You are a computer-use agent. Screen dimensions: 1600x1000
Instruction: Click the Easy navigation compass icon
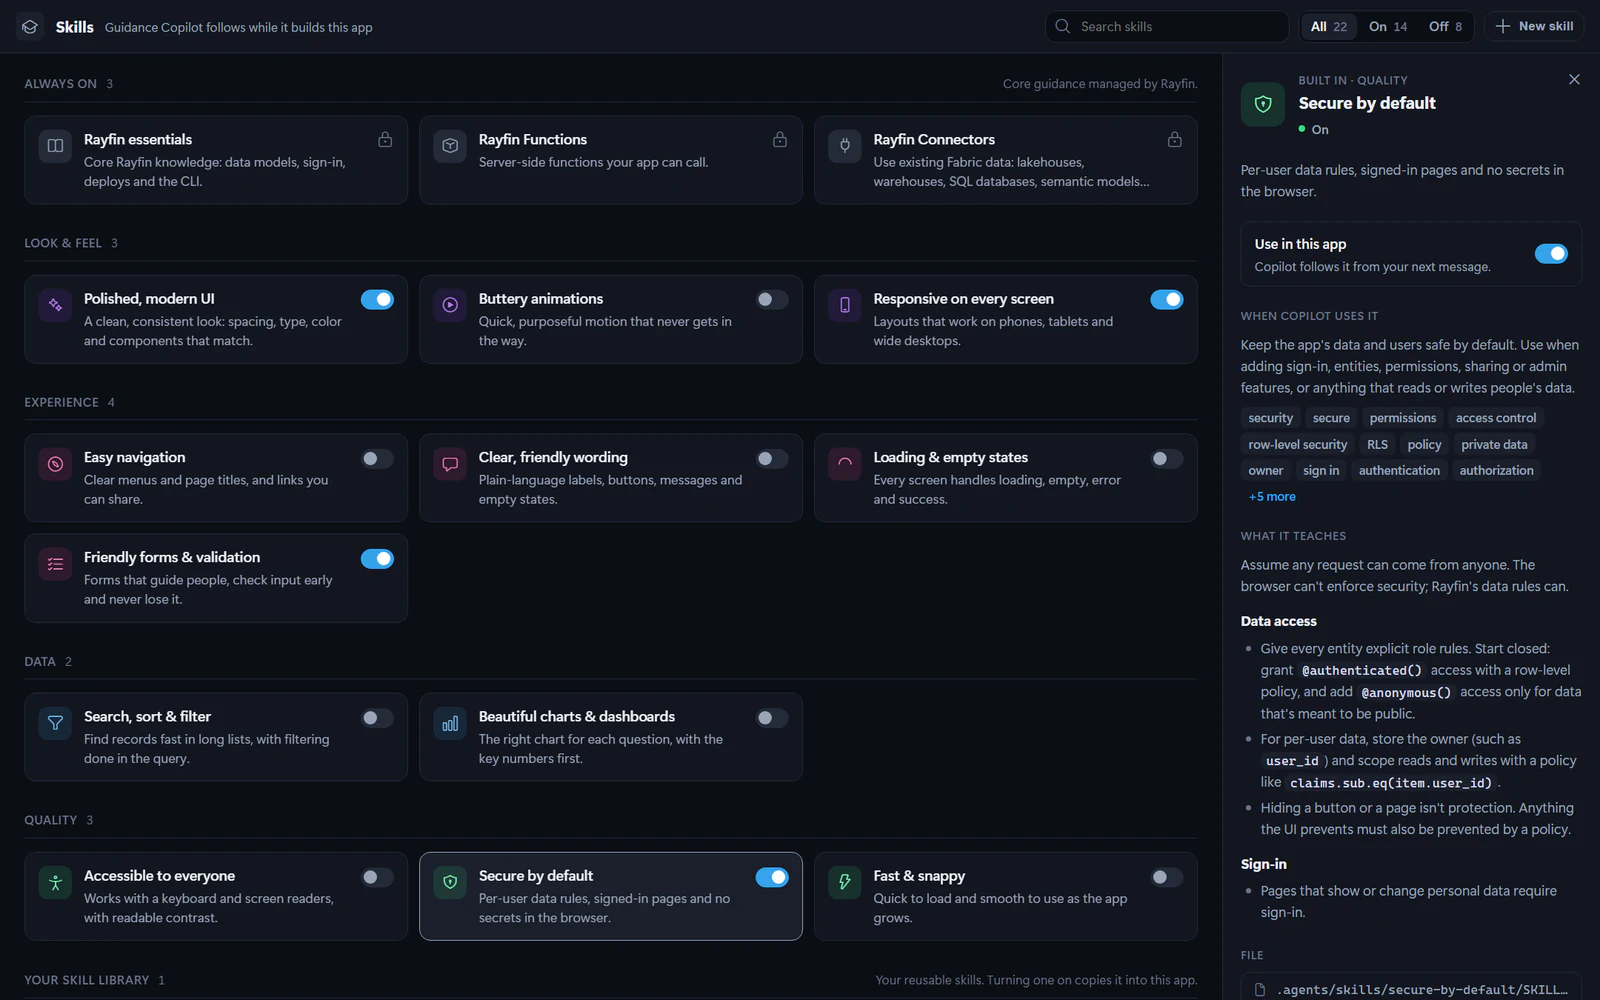pos(55,464)
